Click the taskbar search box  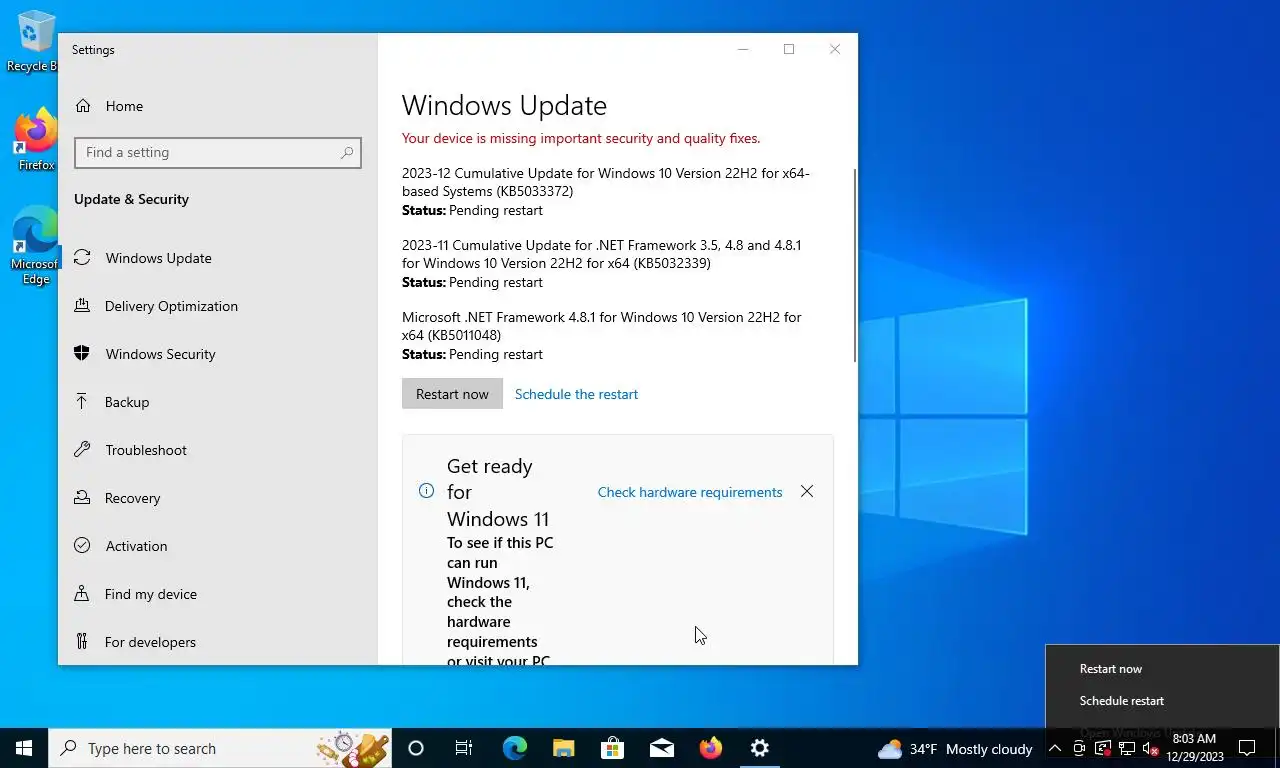pos(220,748)
